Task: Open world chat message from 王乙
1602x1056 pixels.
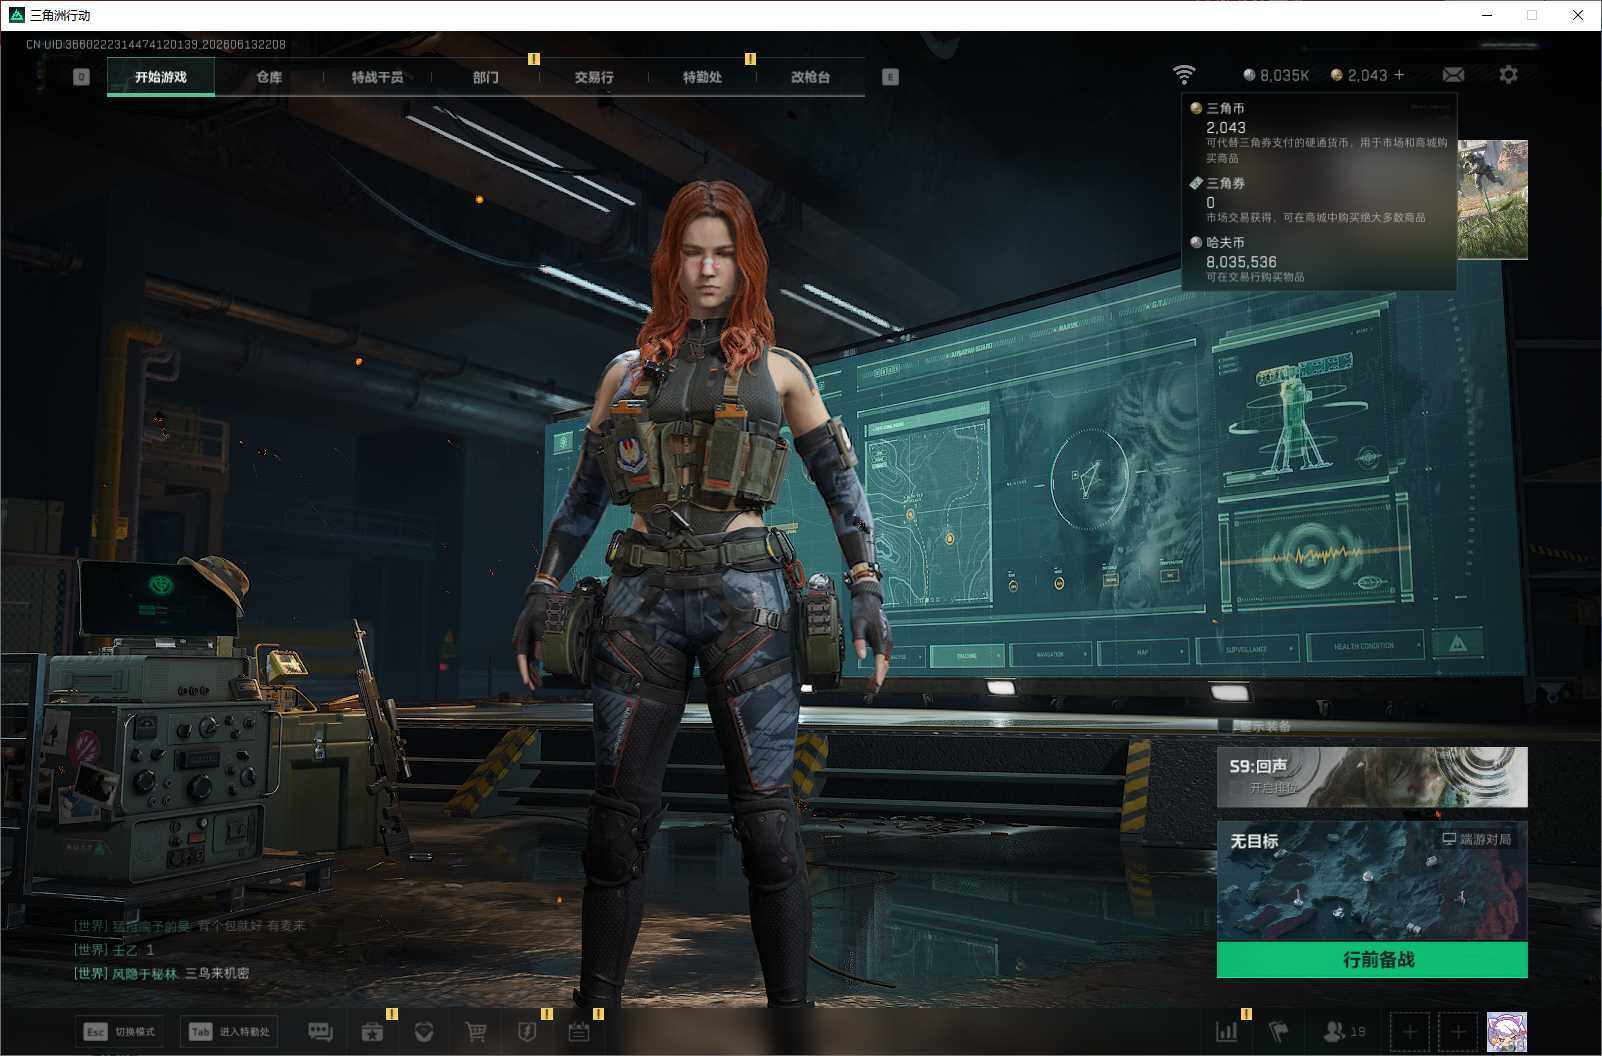Action: click(114, 949)
